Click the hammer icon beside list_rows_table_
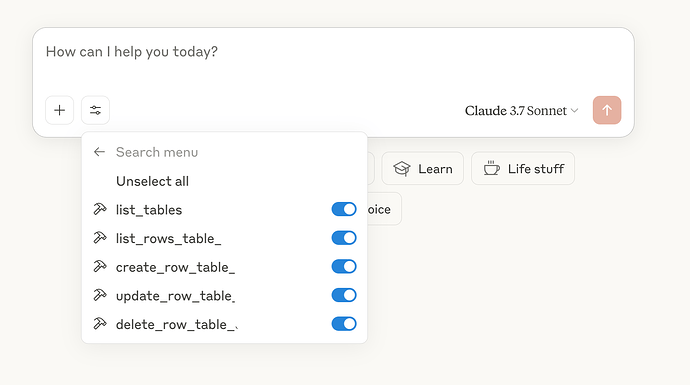 click(x=100, y=238)
